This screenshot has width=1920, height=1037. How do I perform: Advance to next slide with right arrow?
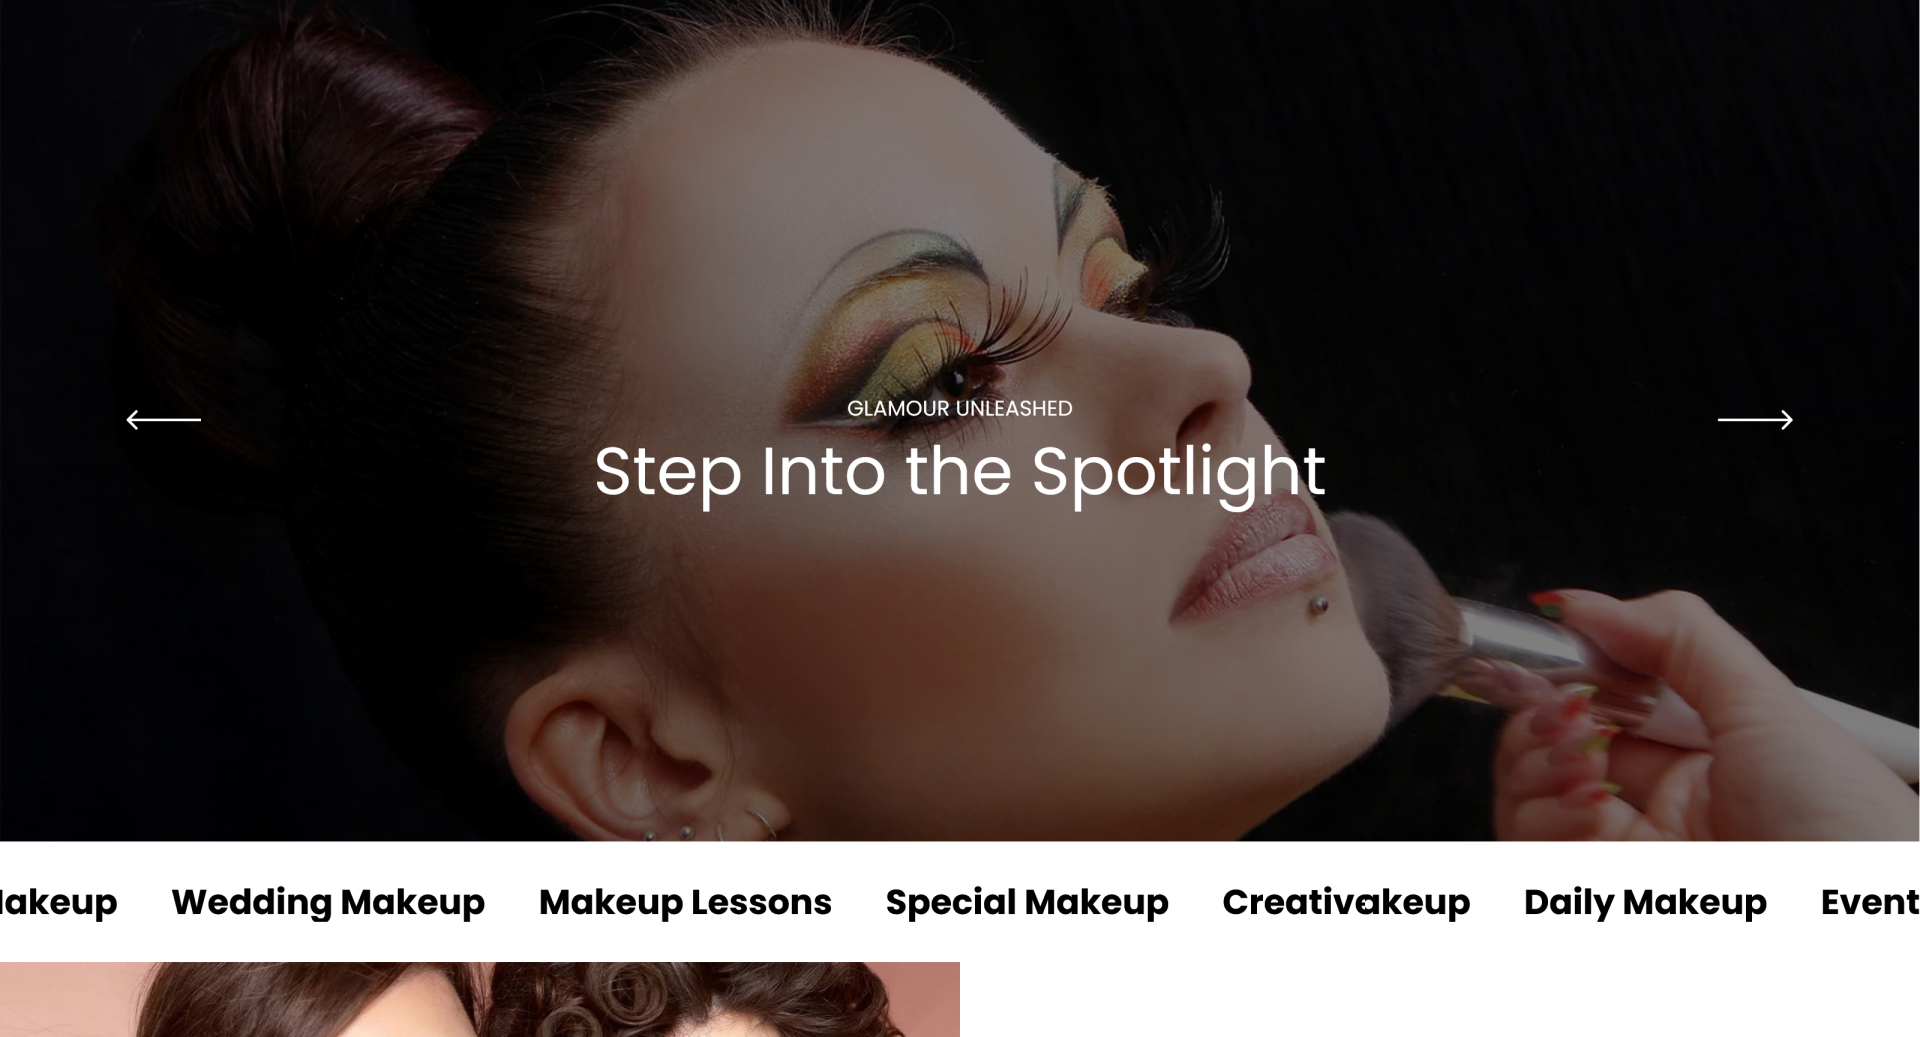click(1755, 420)
